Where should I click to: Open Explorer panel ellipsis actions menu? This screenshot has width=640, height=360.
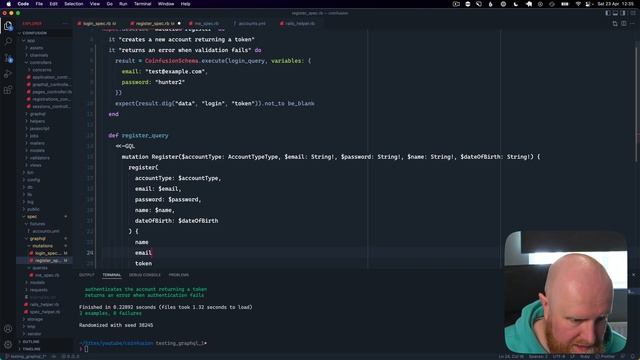(x=65, y=24)
